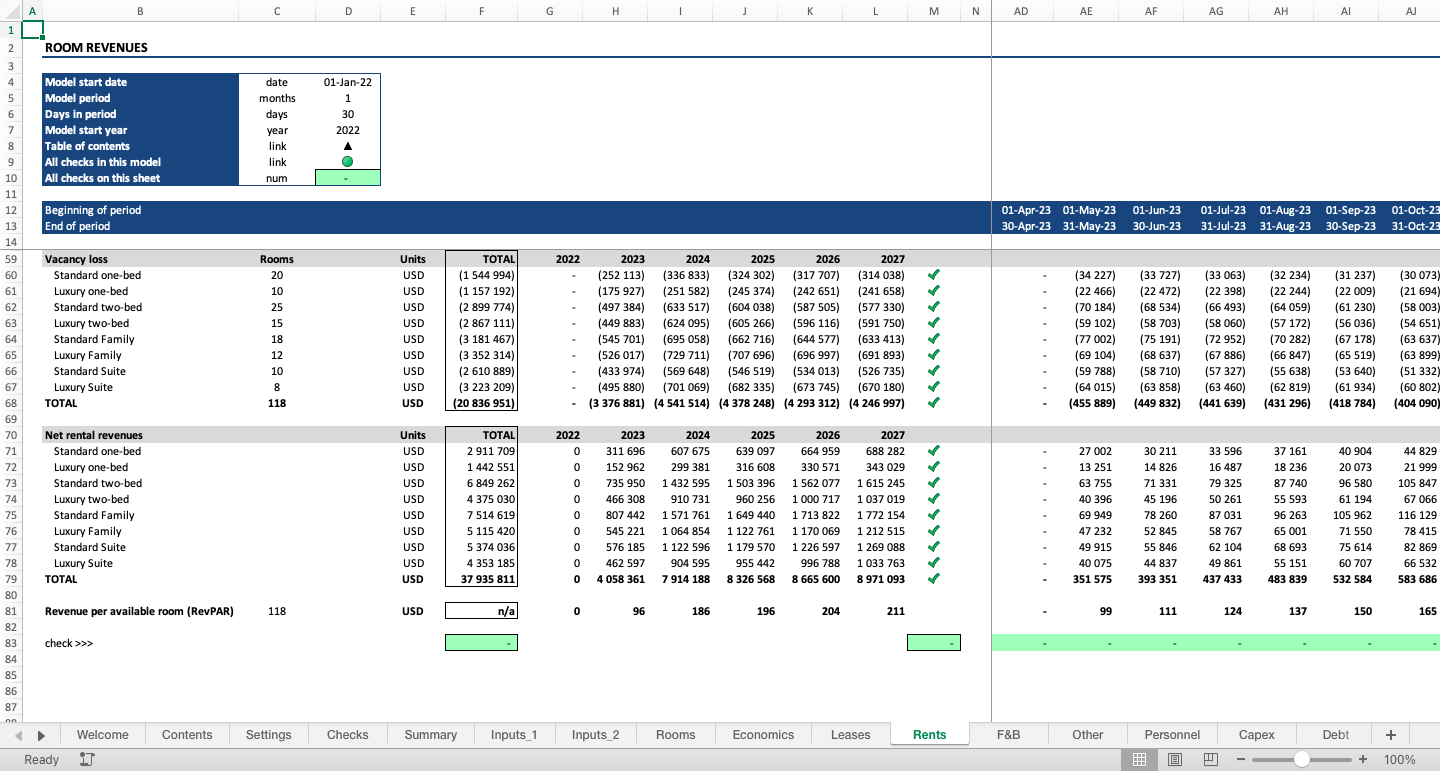Open the Checks sheet
1440x771 pixels.
[x=347, y=734]
